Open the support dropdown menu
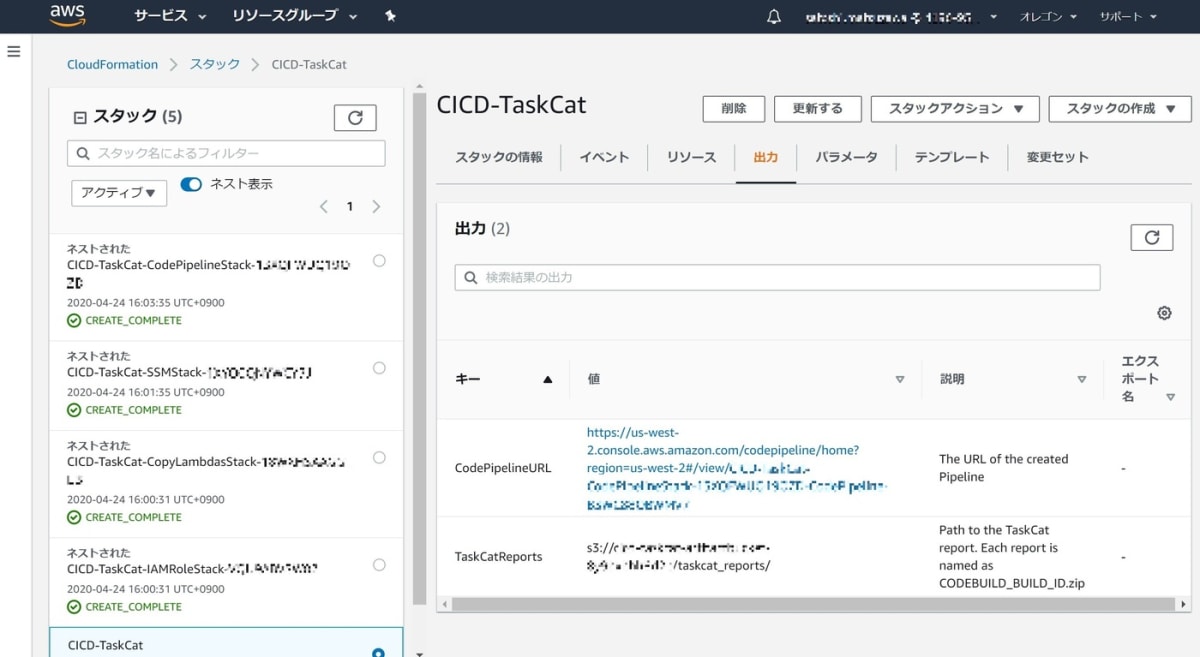 pos(1128,17)
